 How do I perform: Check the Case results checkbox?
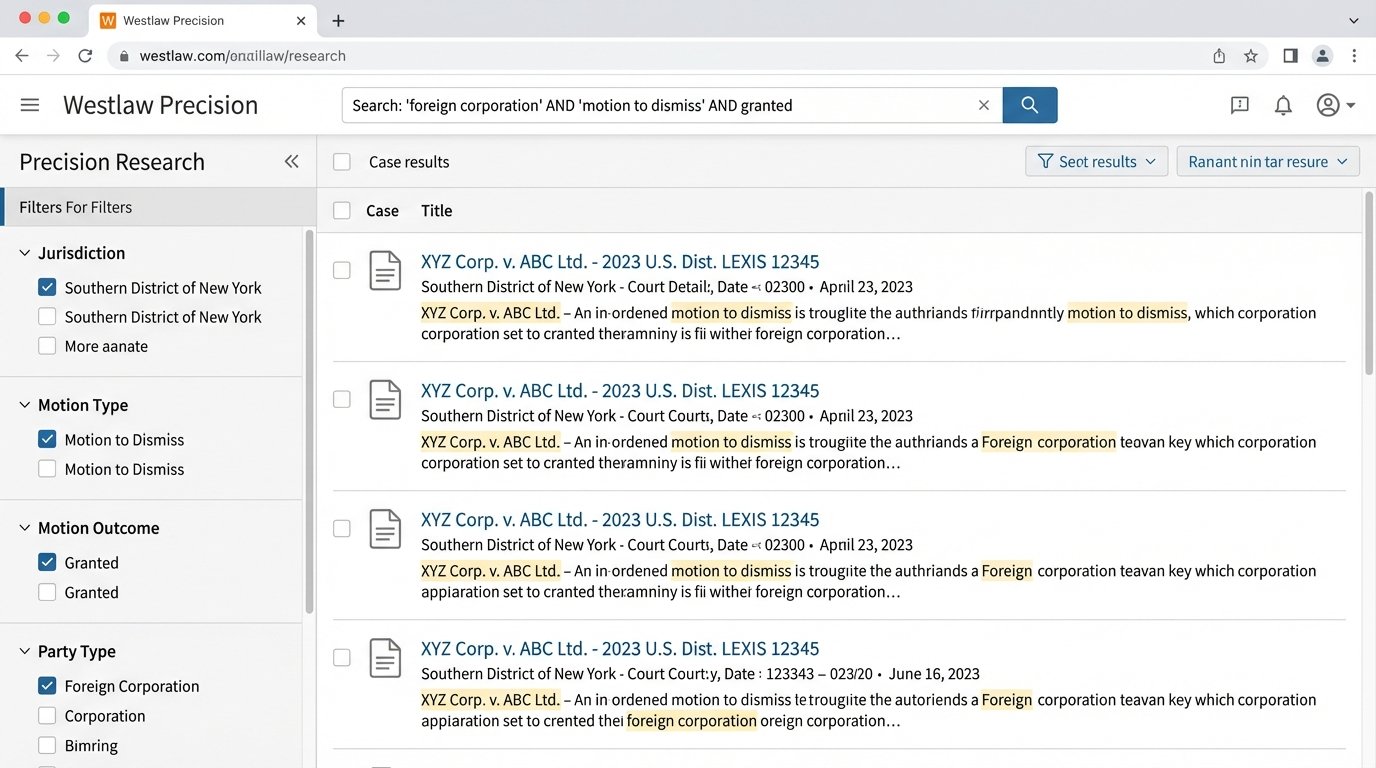(341, 161)
